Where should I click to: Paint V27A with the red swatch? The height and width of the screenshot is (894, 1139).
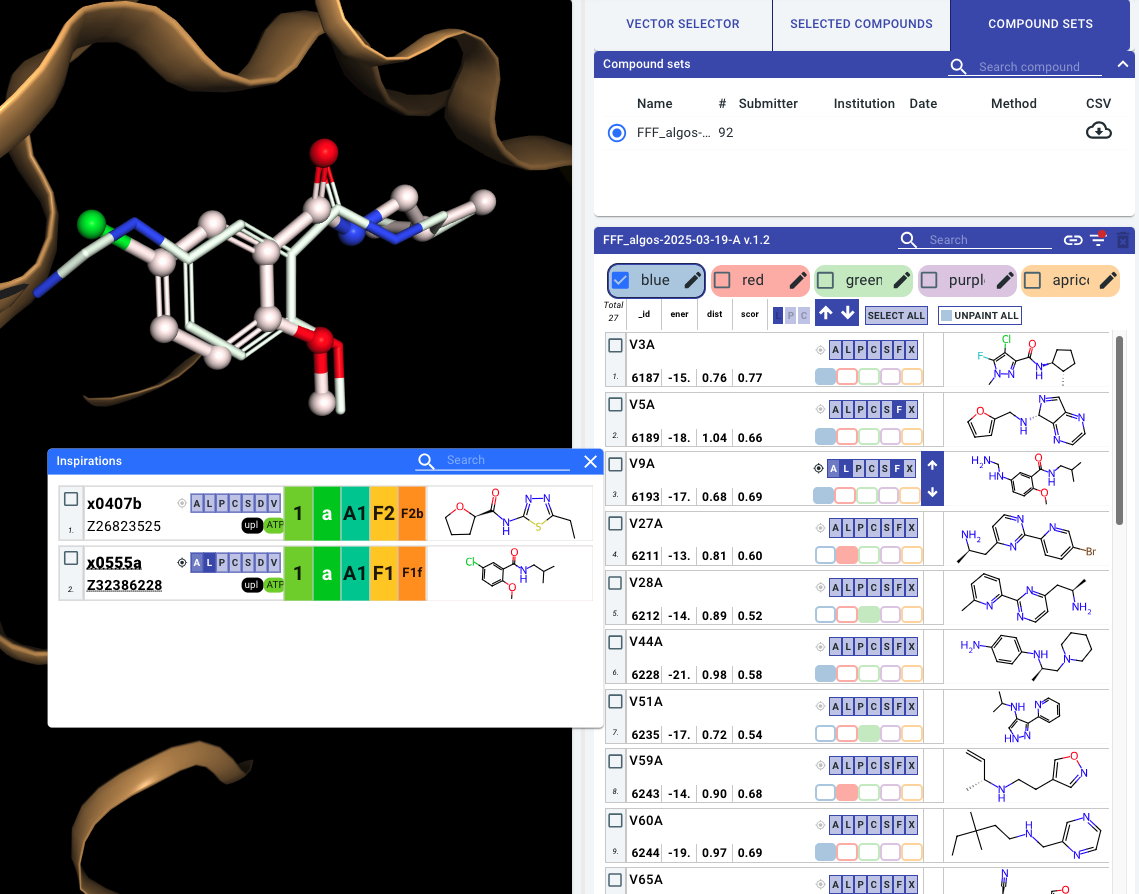pos(847,555)
